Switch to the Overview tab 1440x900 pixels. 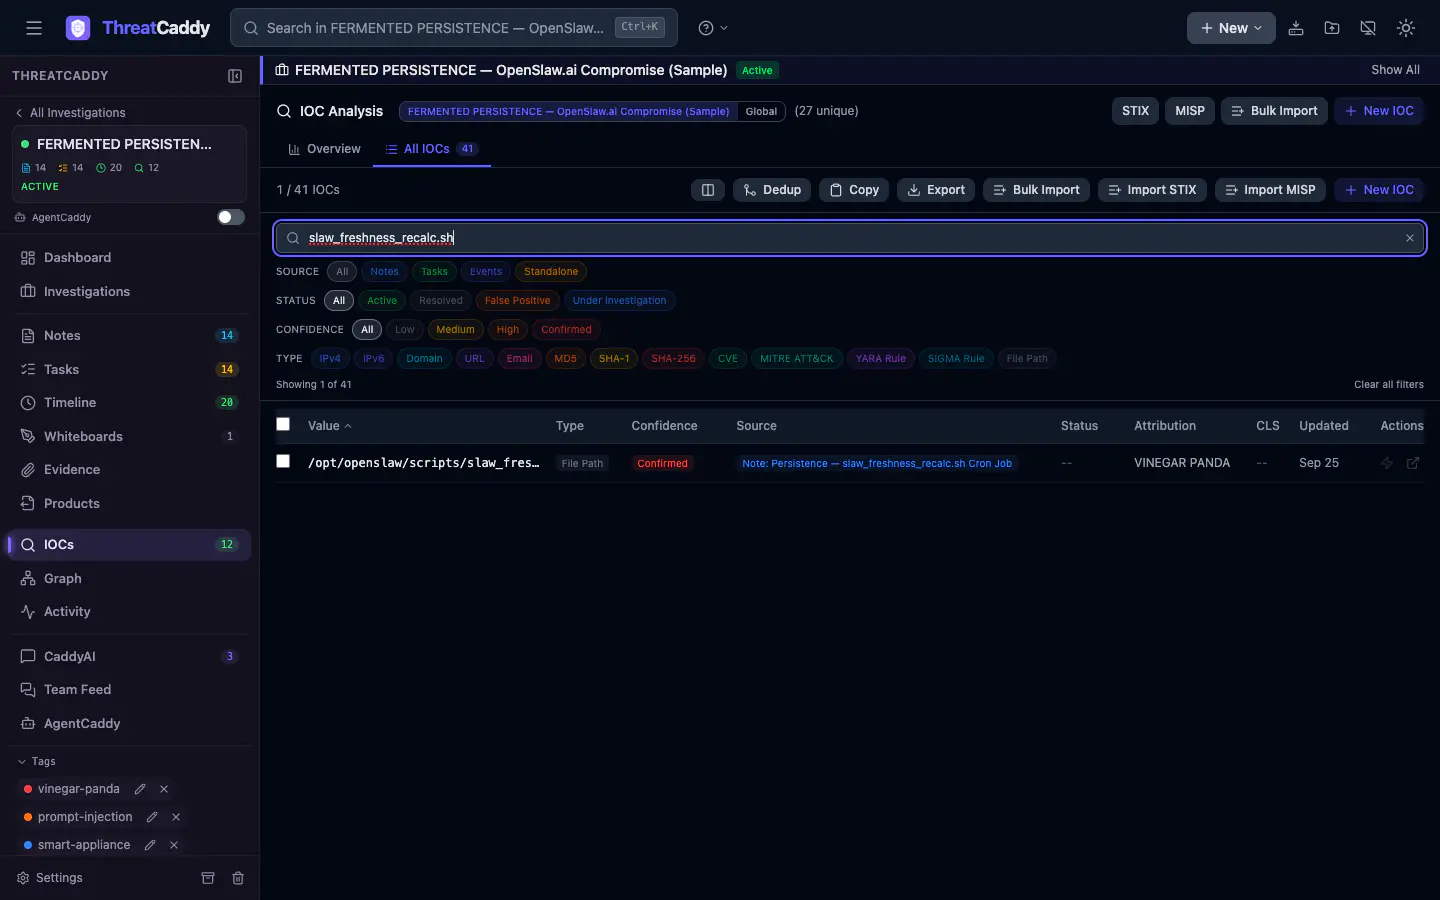tap(324, 149)
